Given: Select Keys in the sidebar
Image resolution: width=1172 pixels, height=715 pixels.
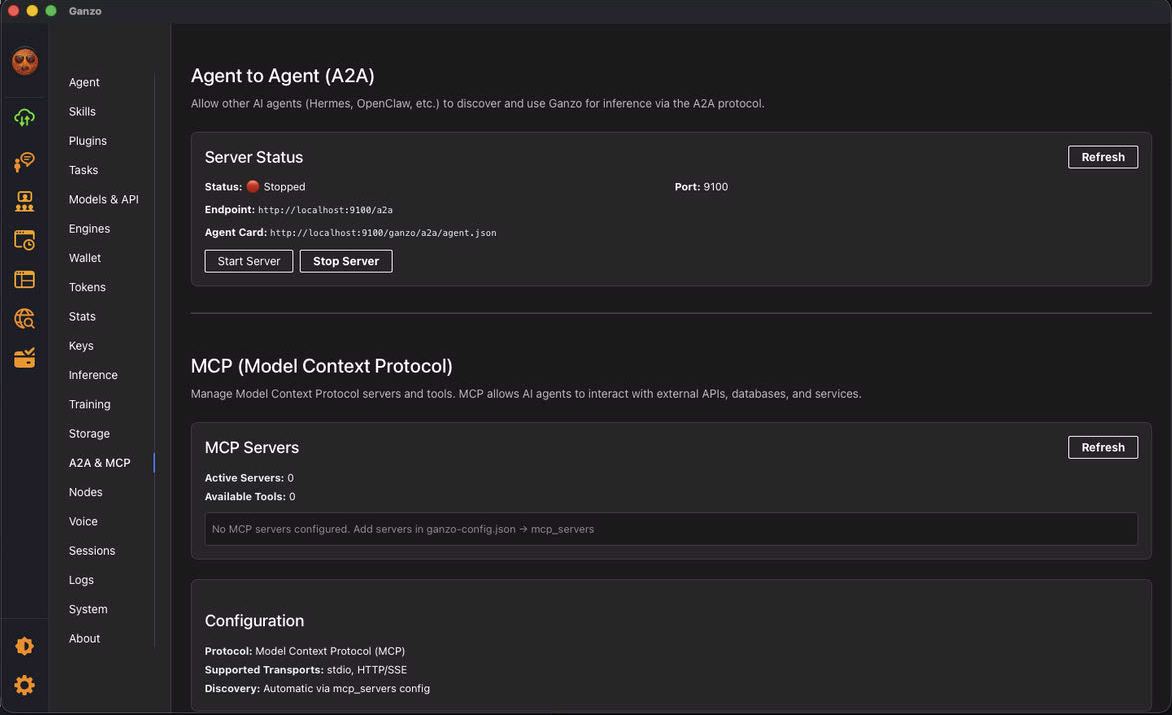Looking at the screenshot, I should pyautogui.click(x=81, y=346).
